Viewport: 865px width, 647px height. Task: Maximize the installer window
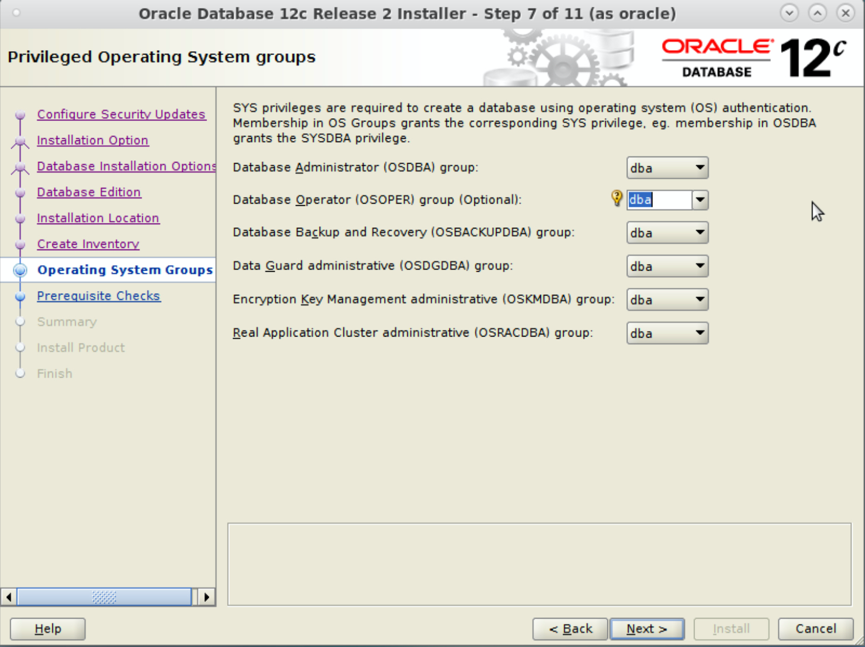pos(817,13)
